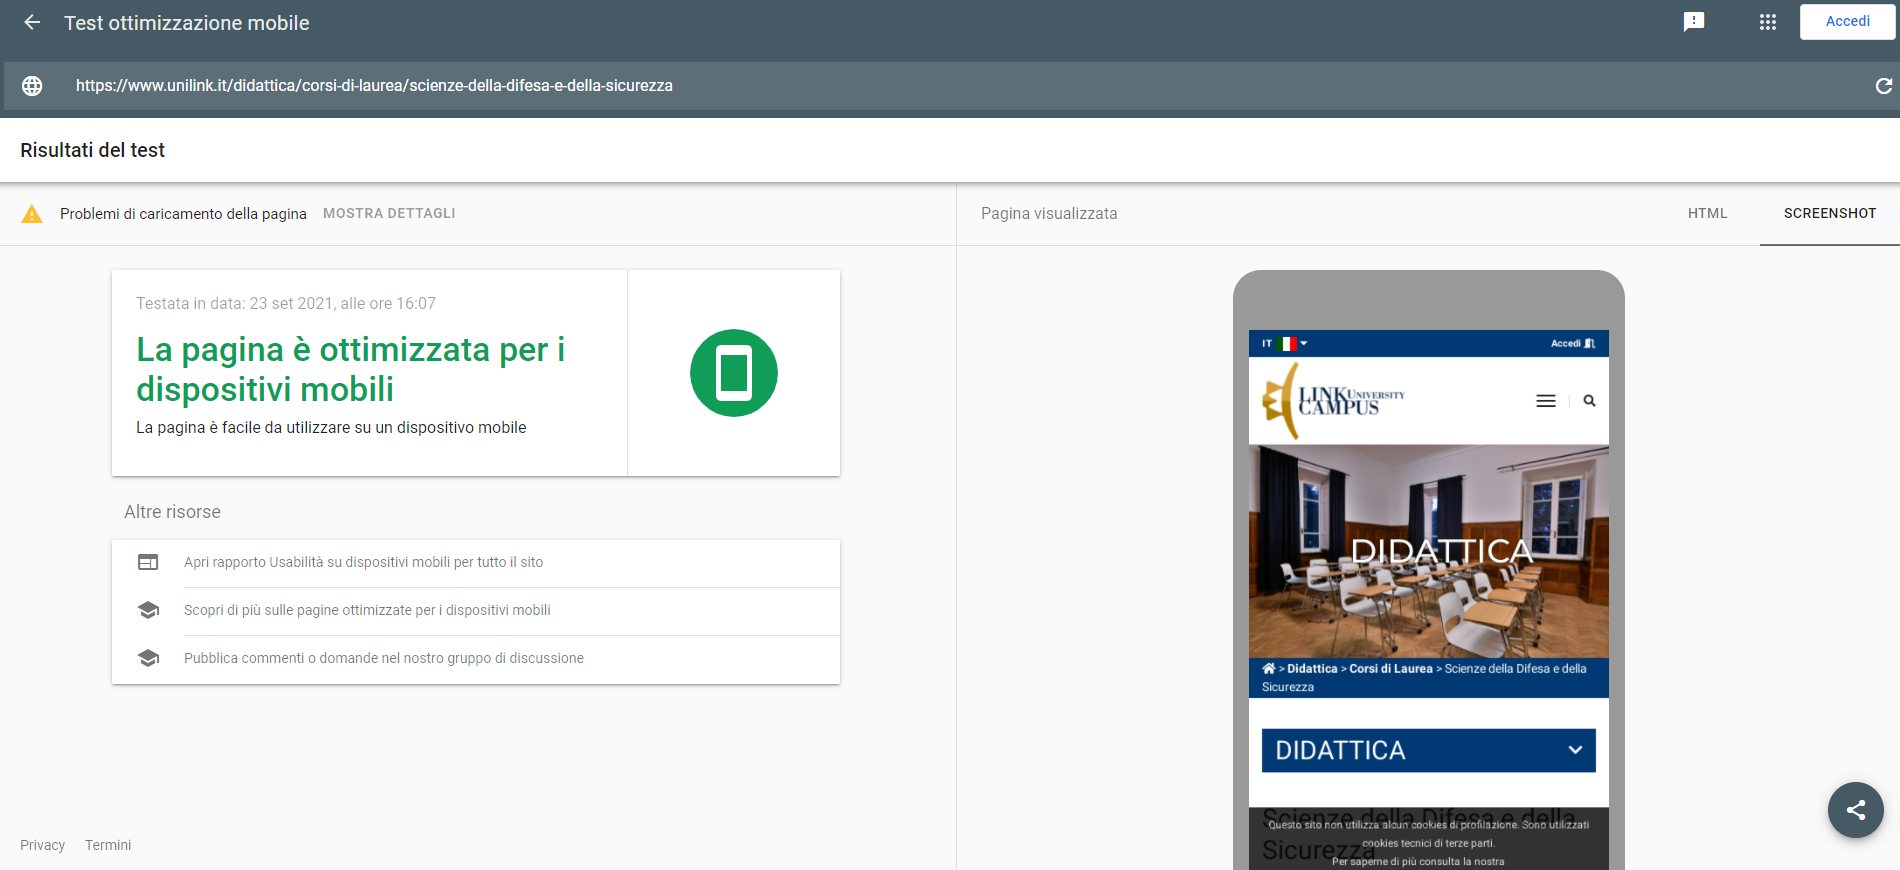Click the hamburger menu in phone preview
This screenshot has width=1900, height=870.
click(1546, 401)
